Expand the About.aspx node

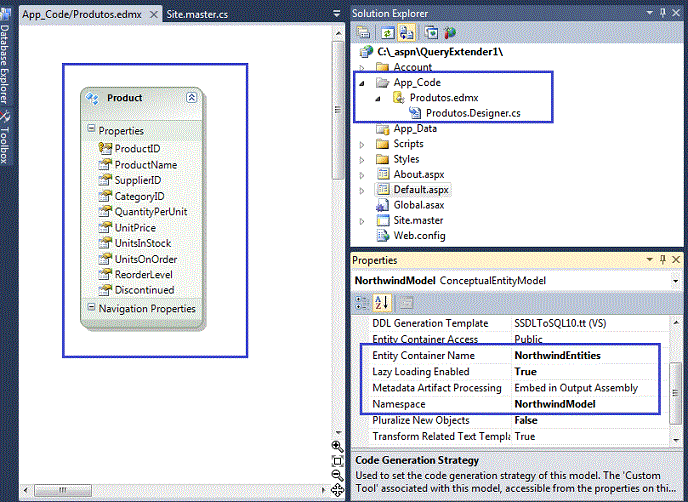point(362,175)
